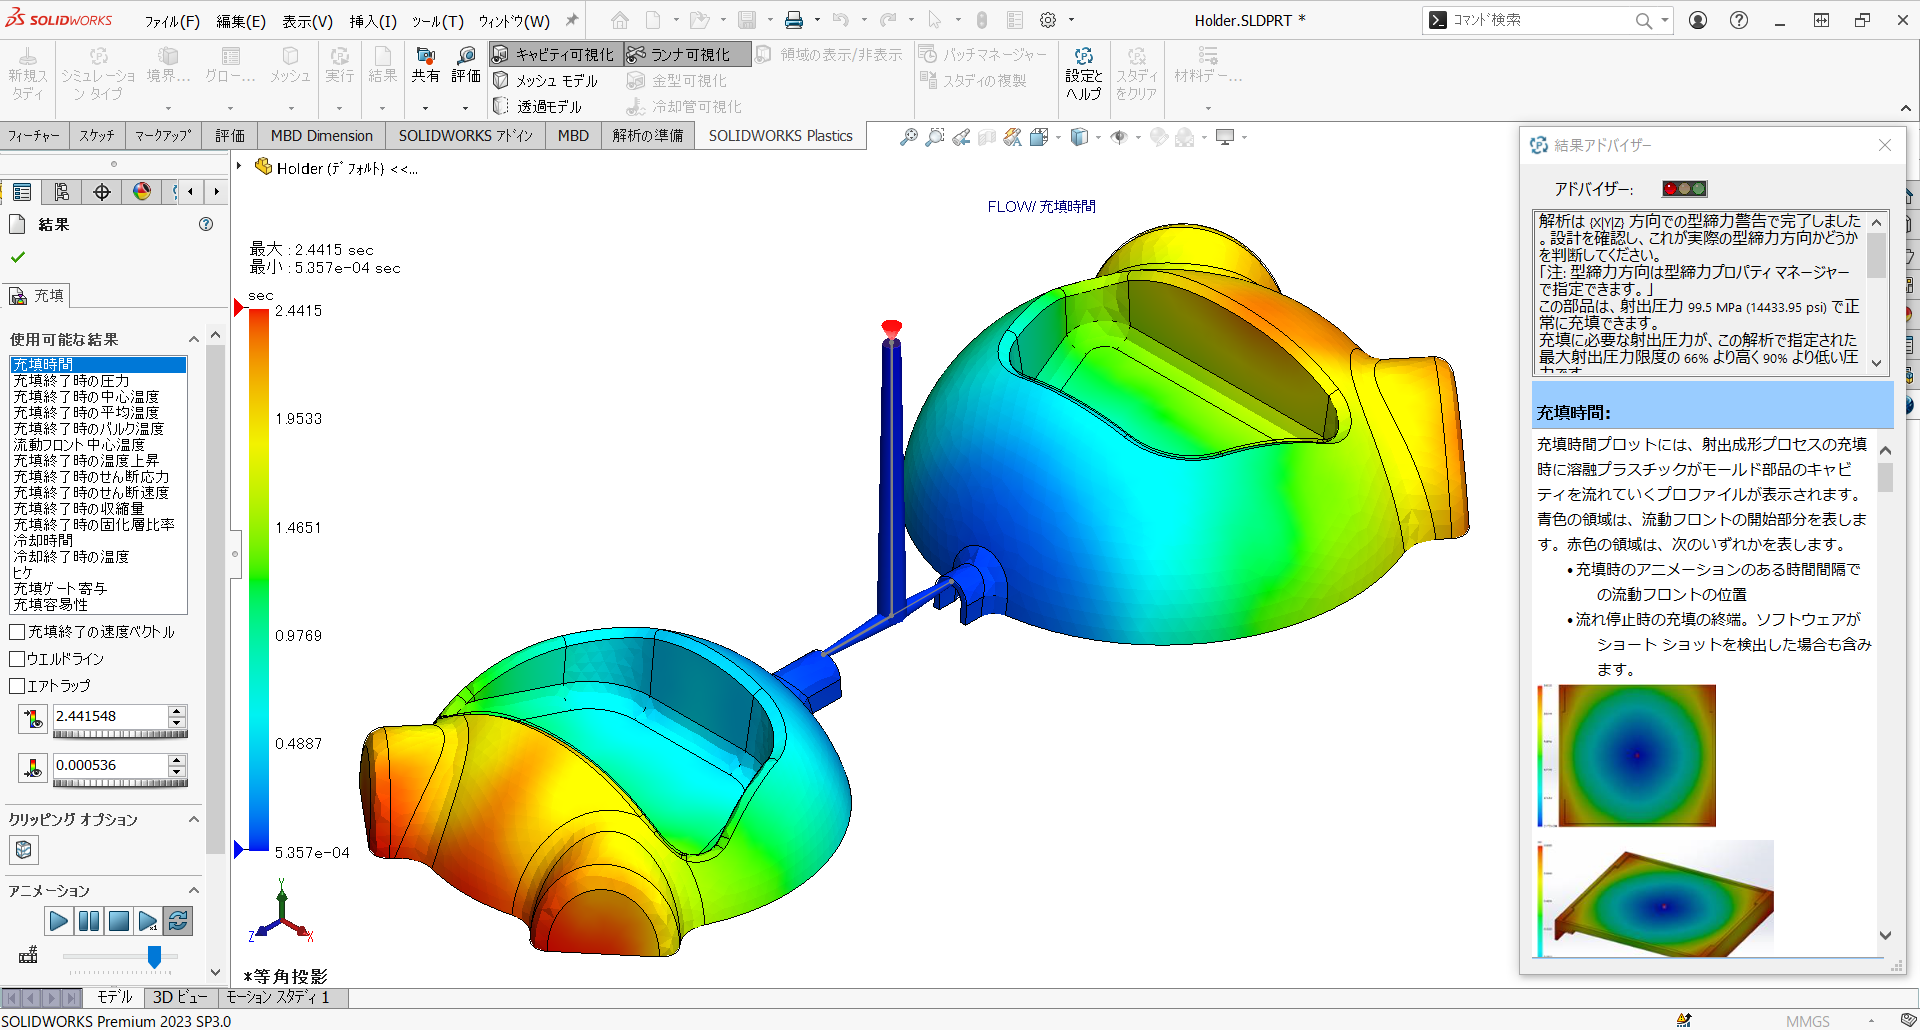Open 評価 dropdown arrow
The image size is (1920, 1030).
click(465, 108)
